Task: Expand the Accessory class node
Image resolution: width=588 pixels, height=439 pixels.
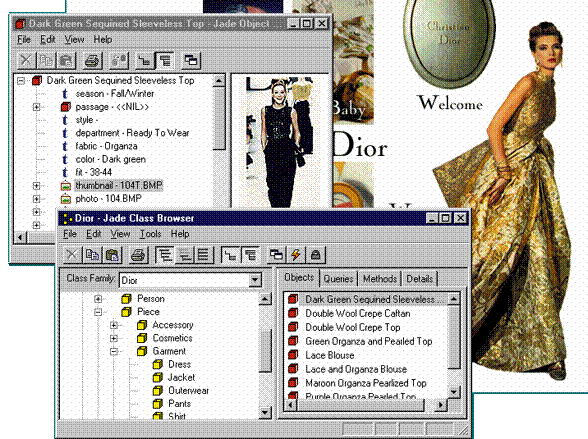Action: click(x=114, y=325)
